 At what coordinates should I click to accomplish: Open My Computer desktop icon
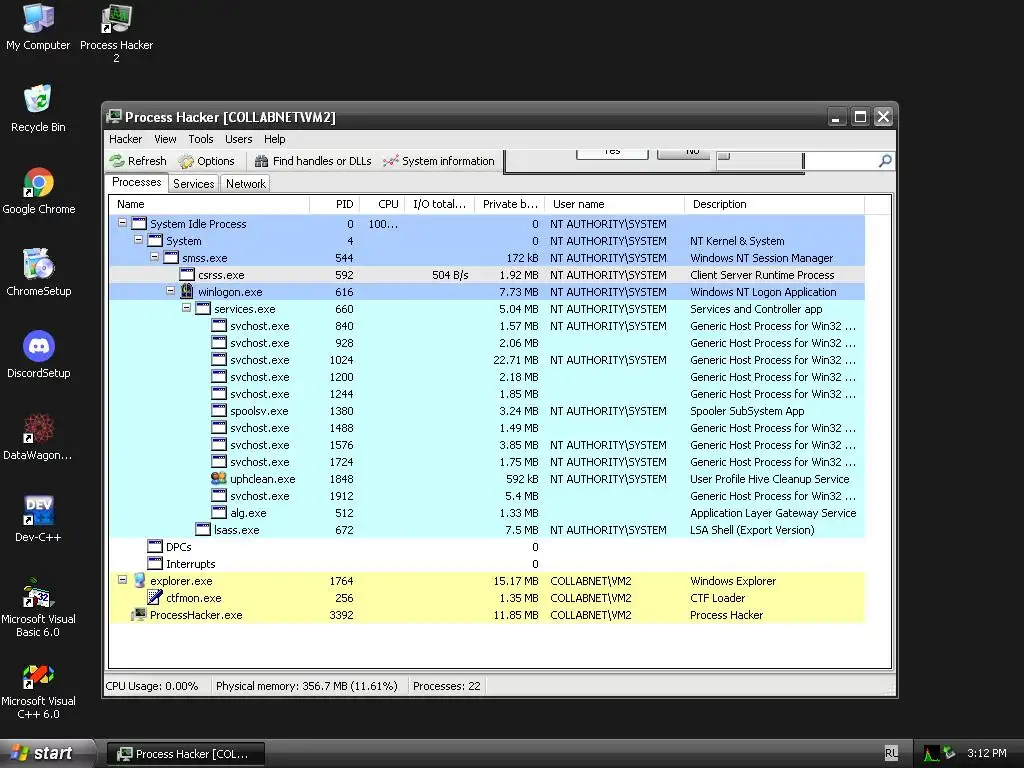pos(38,27)
